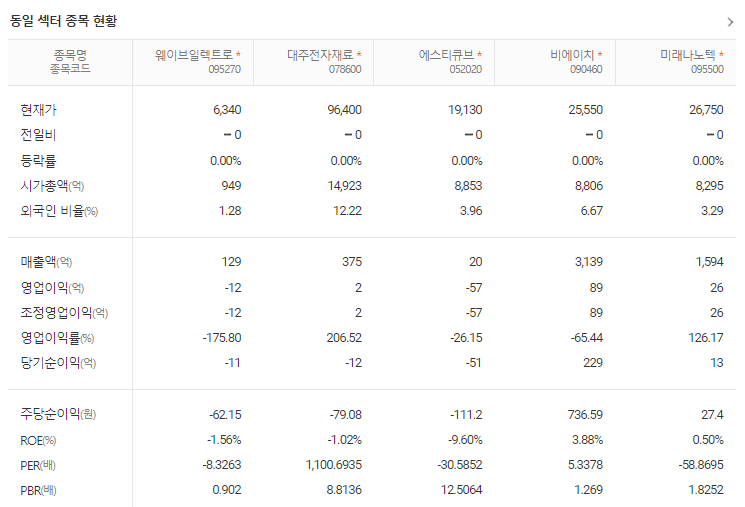
Task: Open 미래나노텍 stock link
Action: coord(688,55)
